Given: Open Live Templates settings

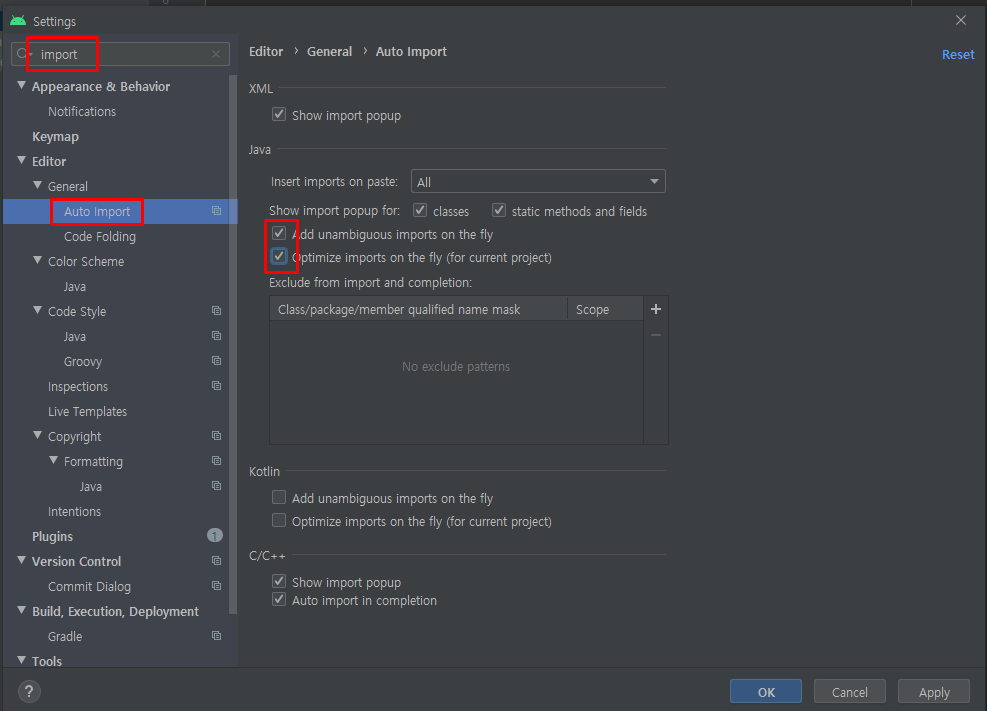Looking at the screenshot, I should point(87,411).
